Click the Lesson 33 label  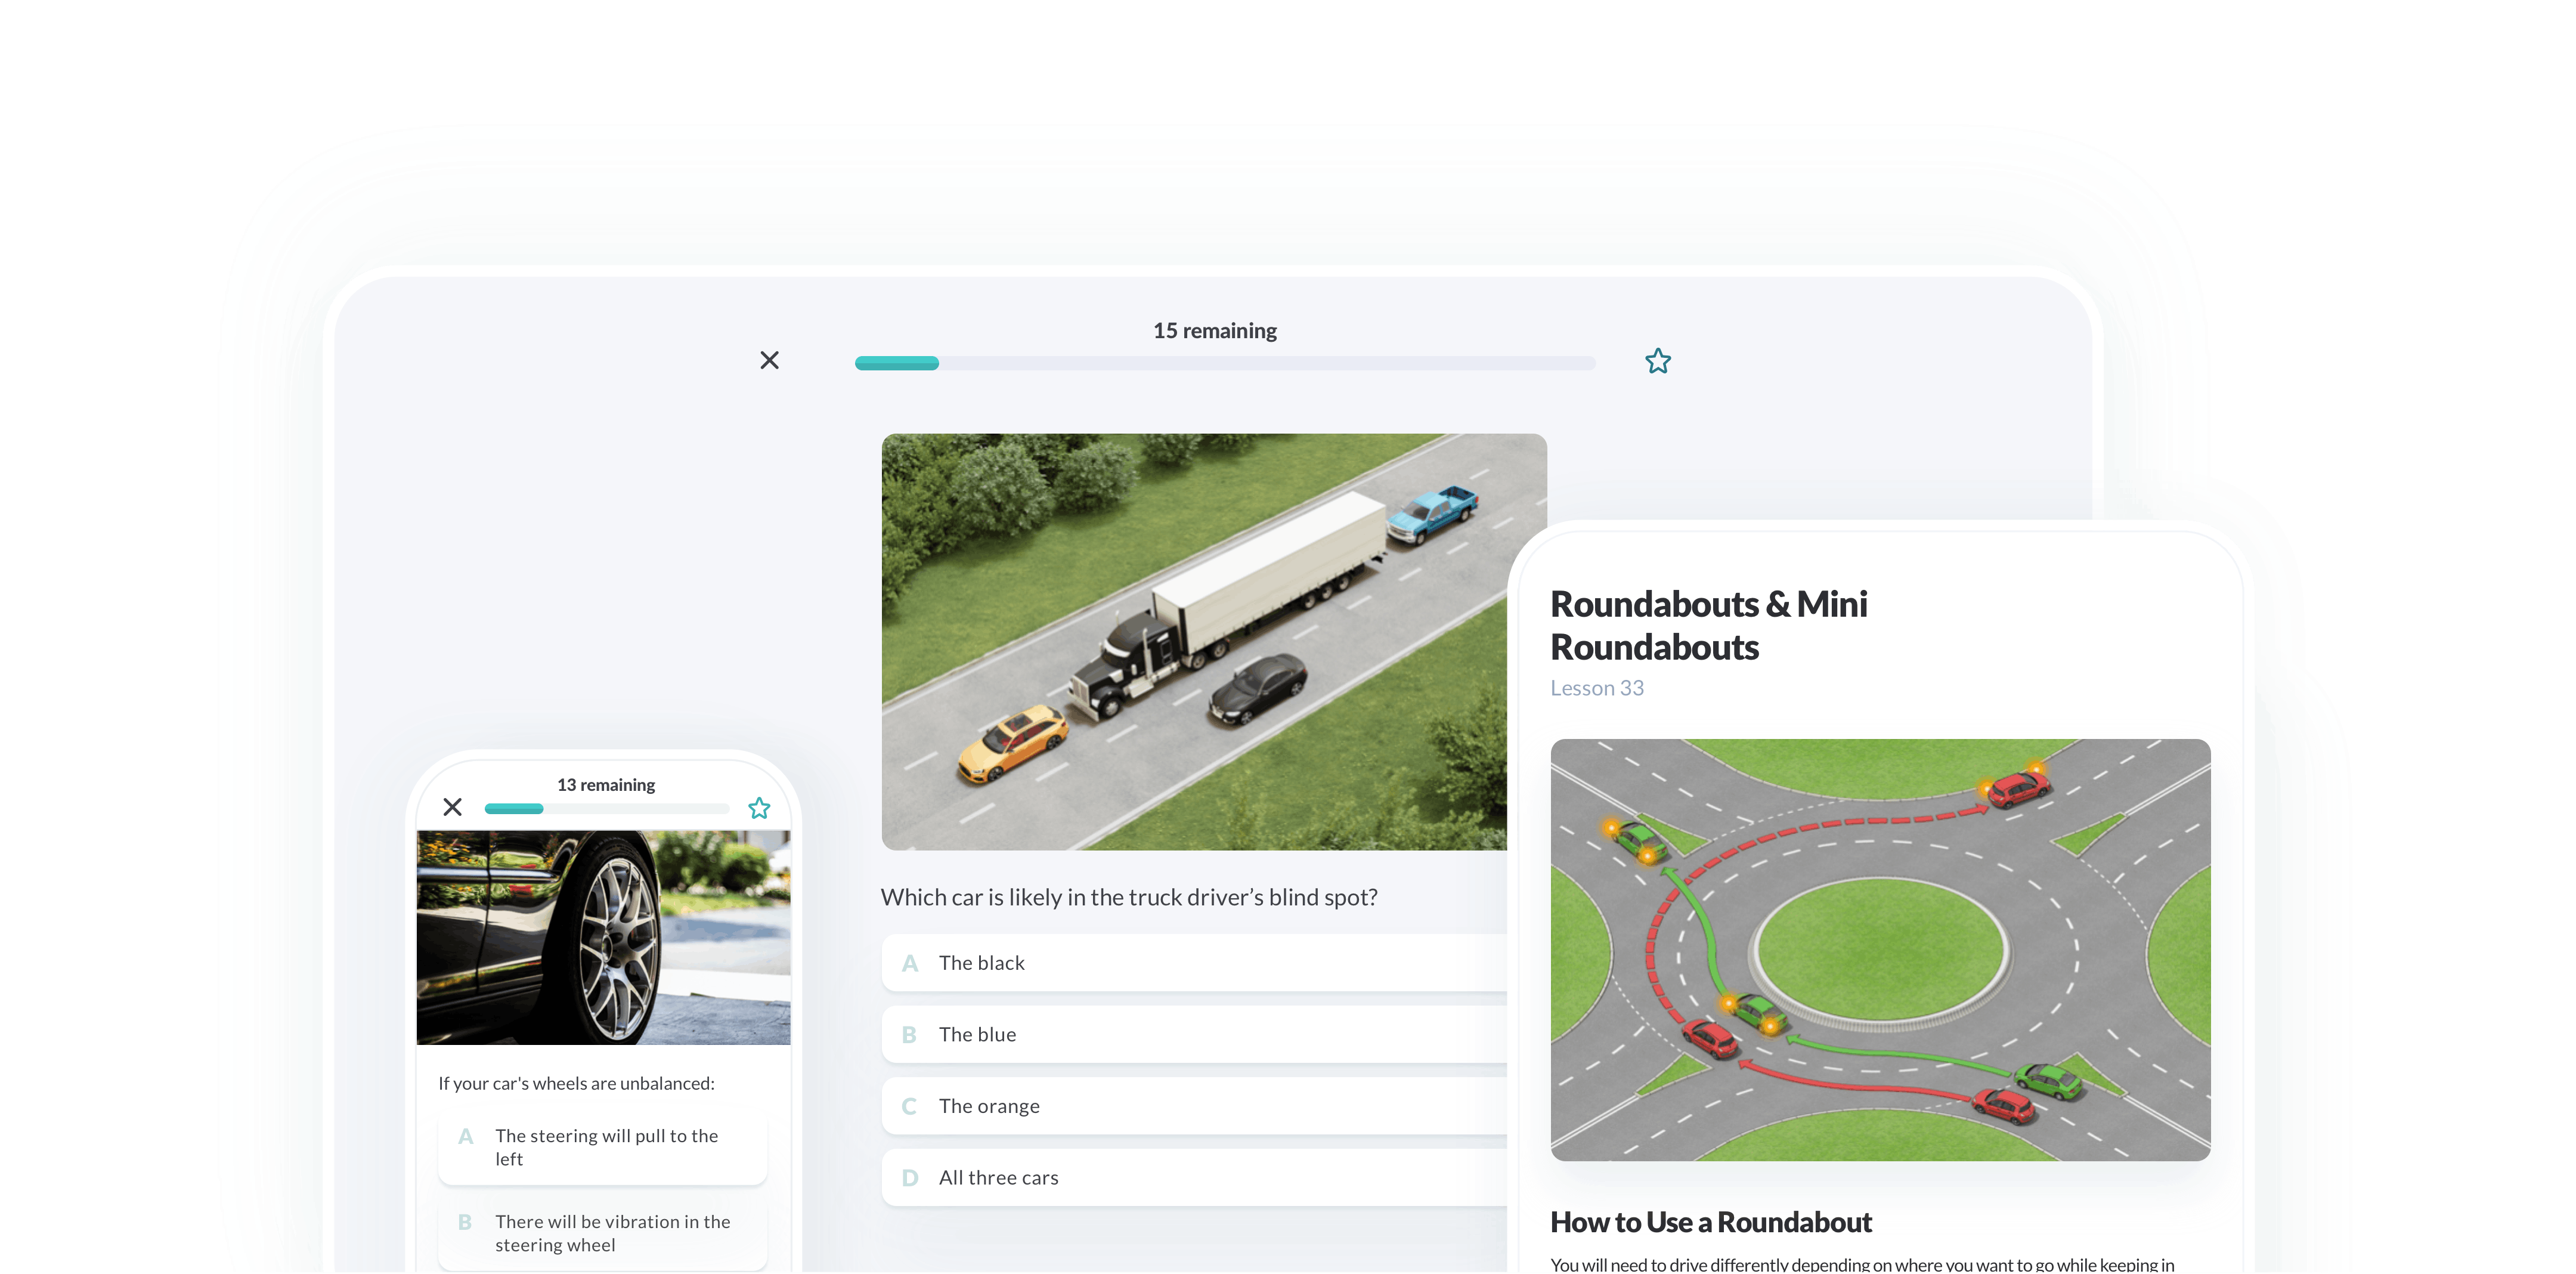pyautogui.click(x=1596, y=688)
